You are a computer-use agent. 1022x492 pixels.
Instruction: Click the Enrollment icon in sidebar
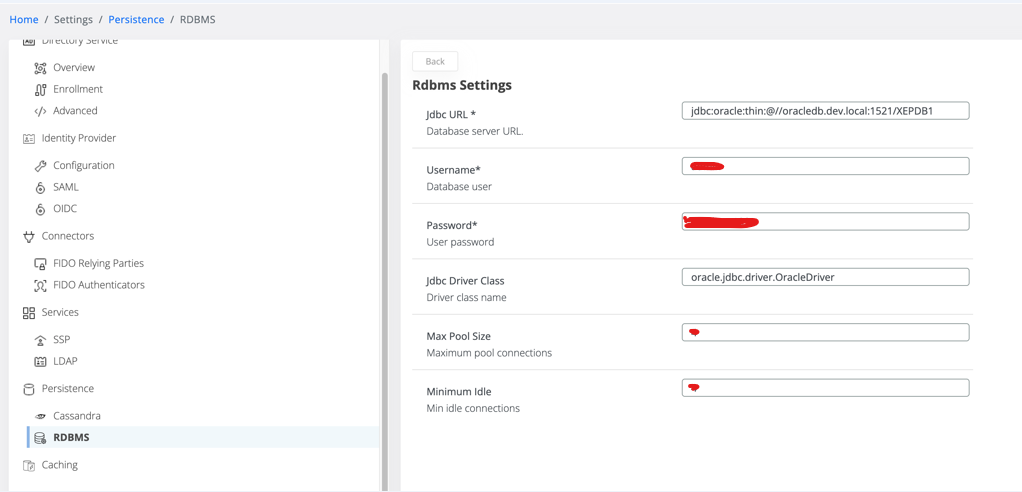tap(40, 90)
